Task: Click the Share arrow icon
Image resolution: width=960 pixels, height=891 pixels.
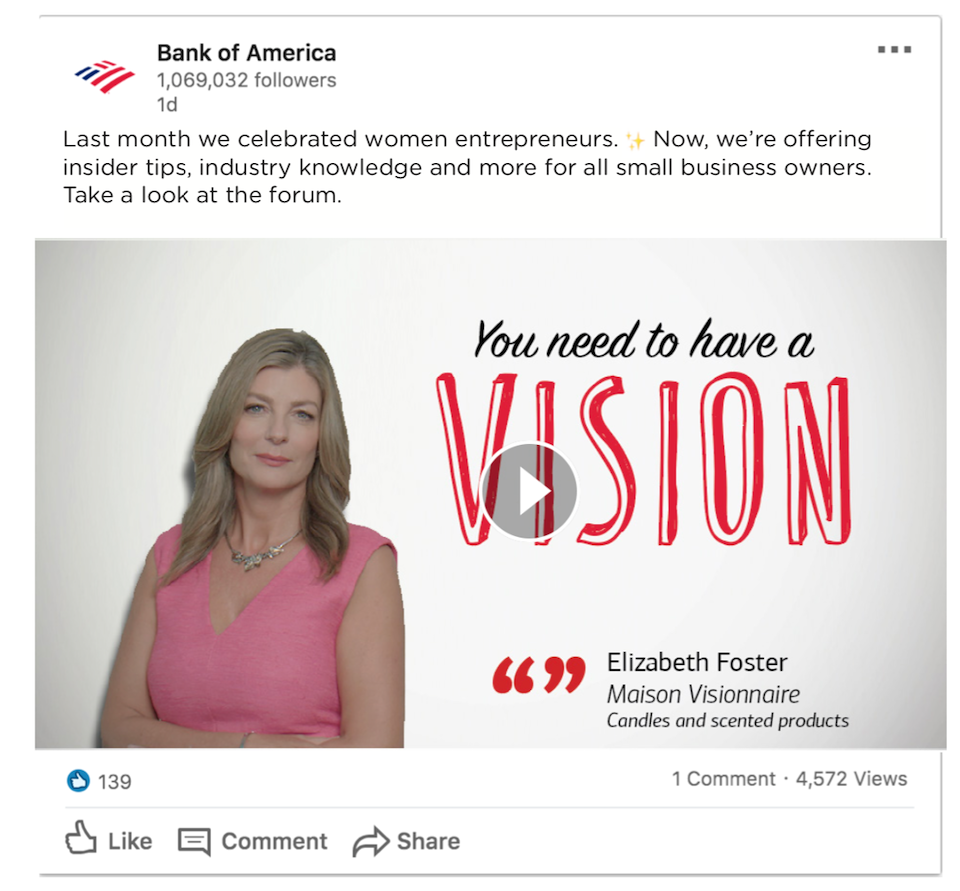Action: click(371, 841)
